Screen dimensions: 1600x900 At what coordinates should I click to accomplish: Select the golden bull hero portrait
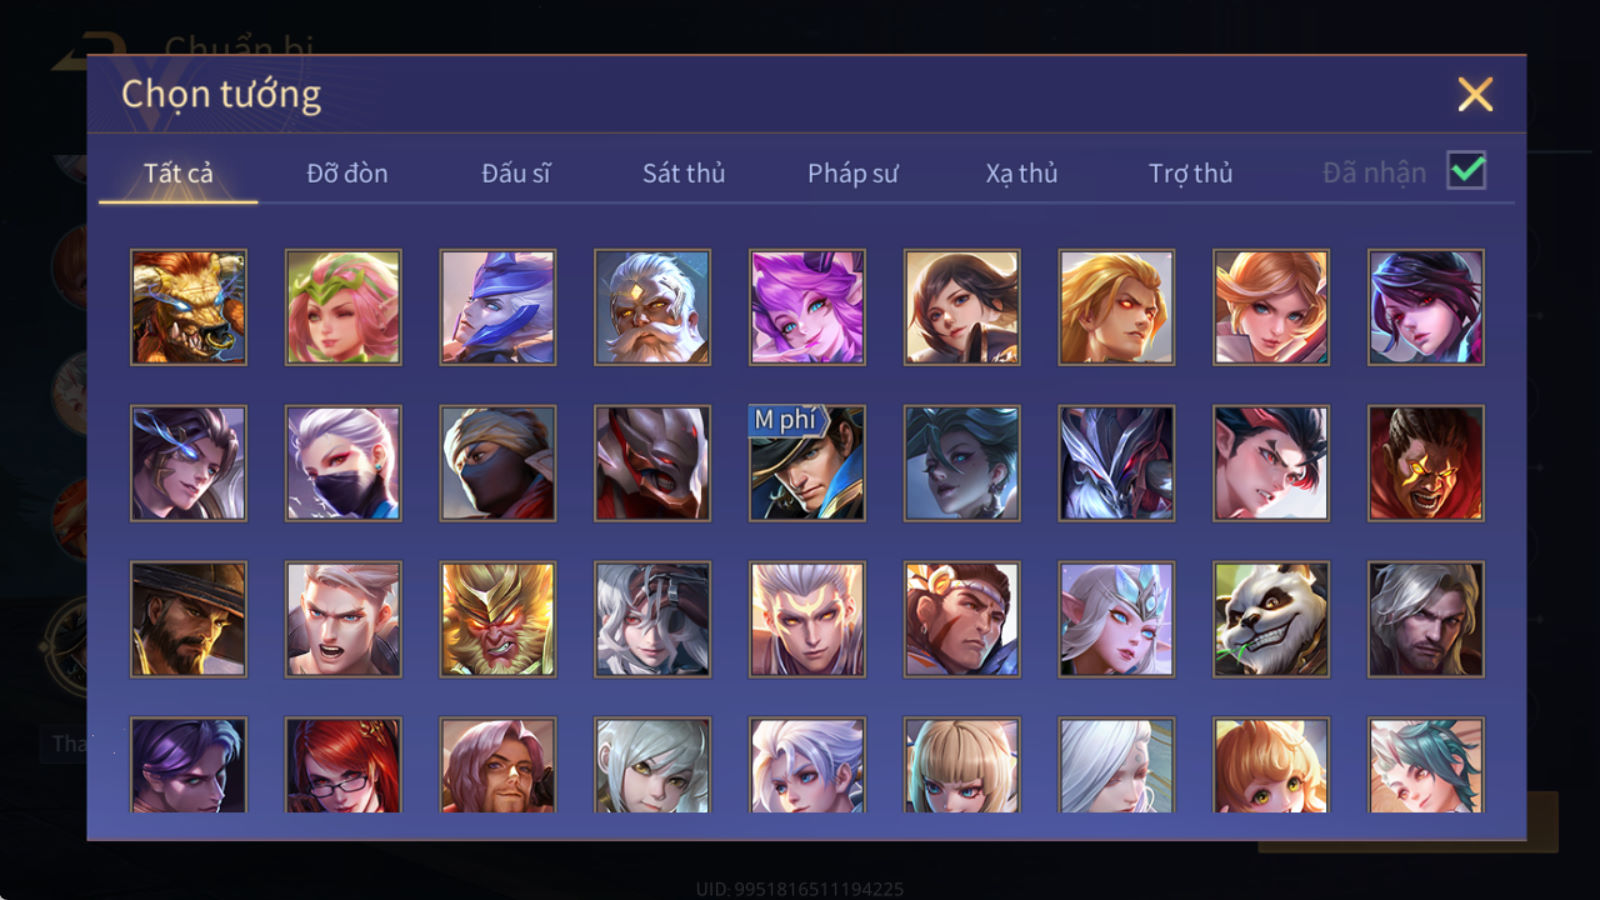point(188,307)
